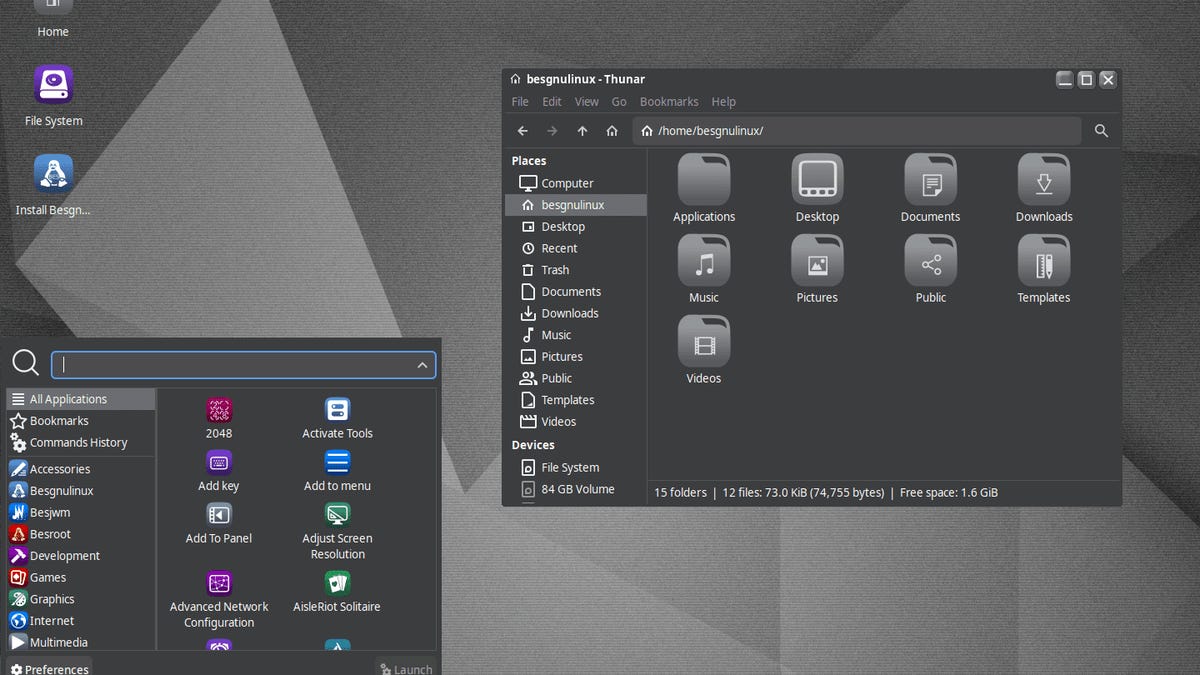Image resolution: width=1200 pixels, height=675 pixels.
Task: Select the Multimedia category
Action: 58,643
